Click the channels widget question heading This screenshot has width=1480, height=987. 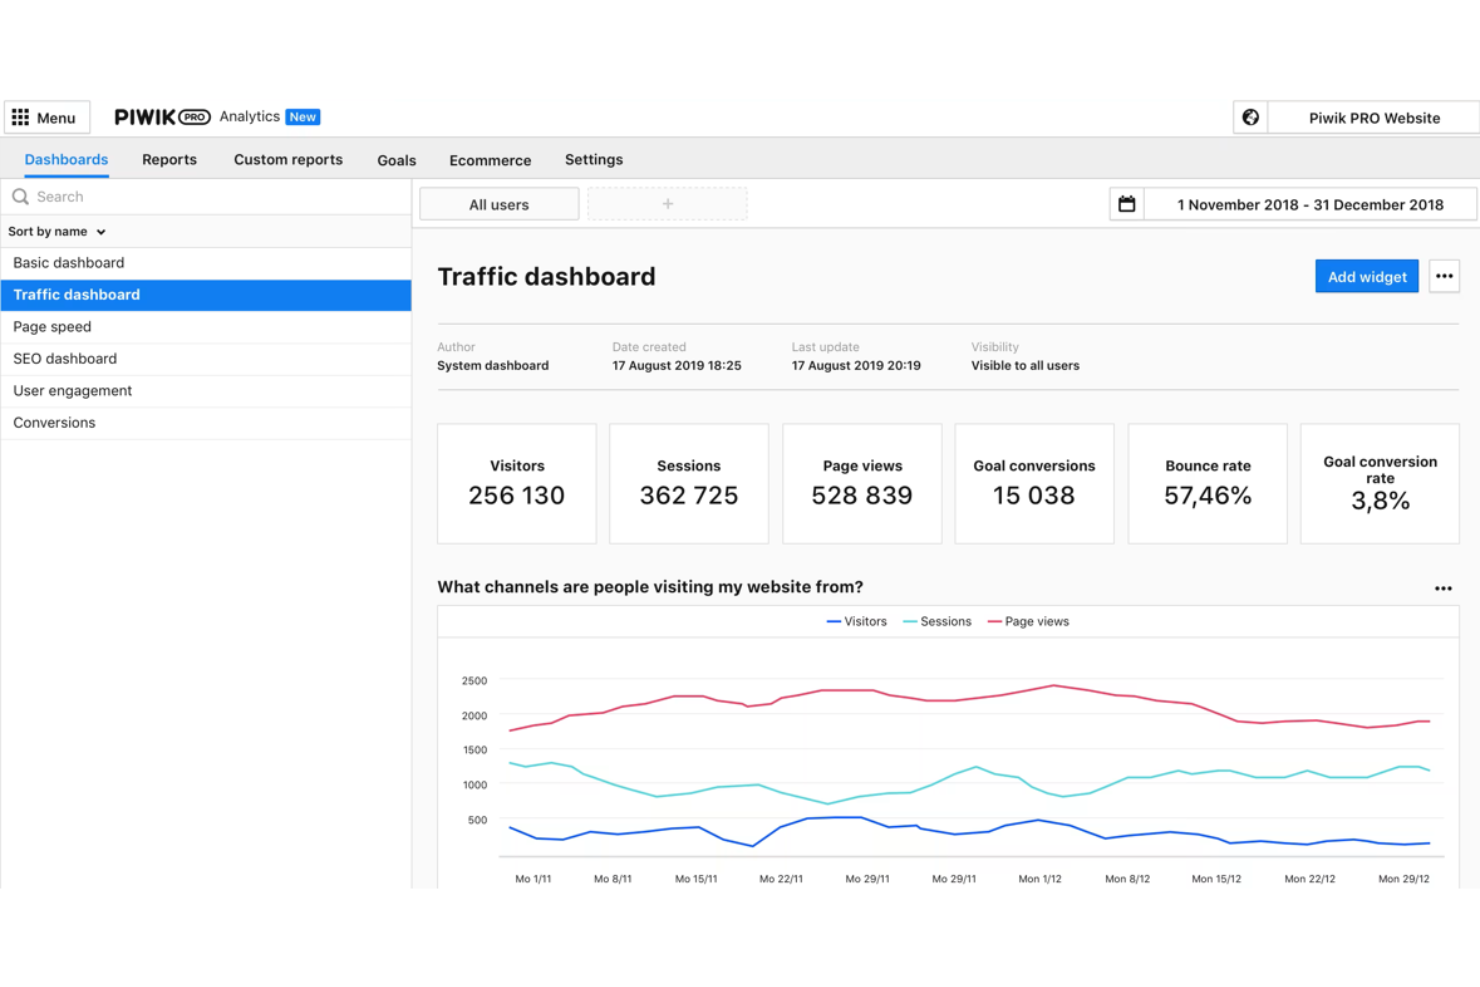[x=650, y=587]
